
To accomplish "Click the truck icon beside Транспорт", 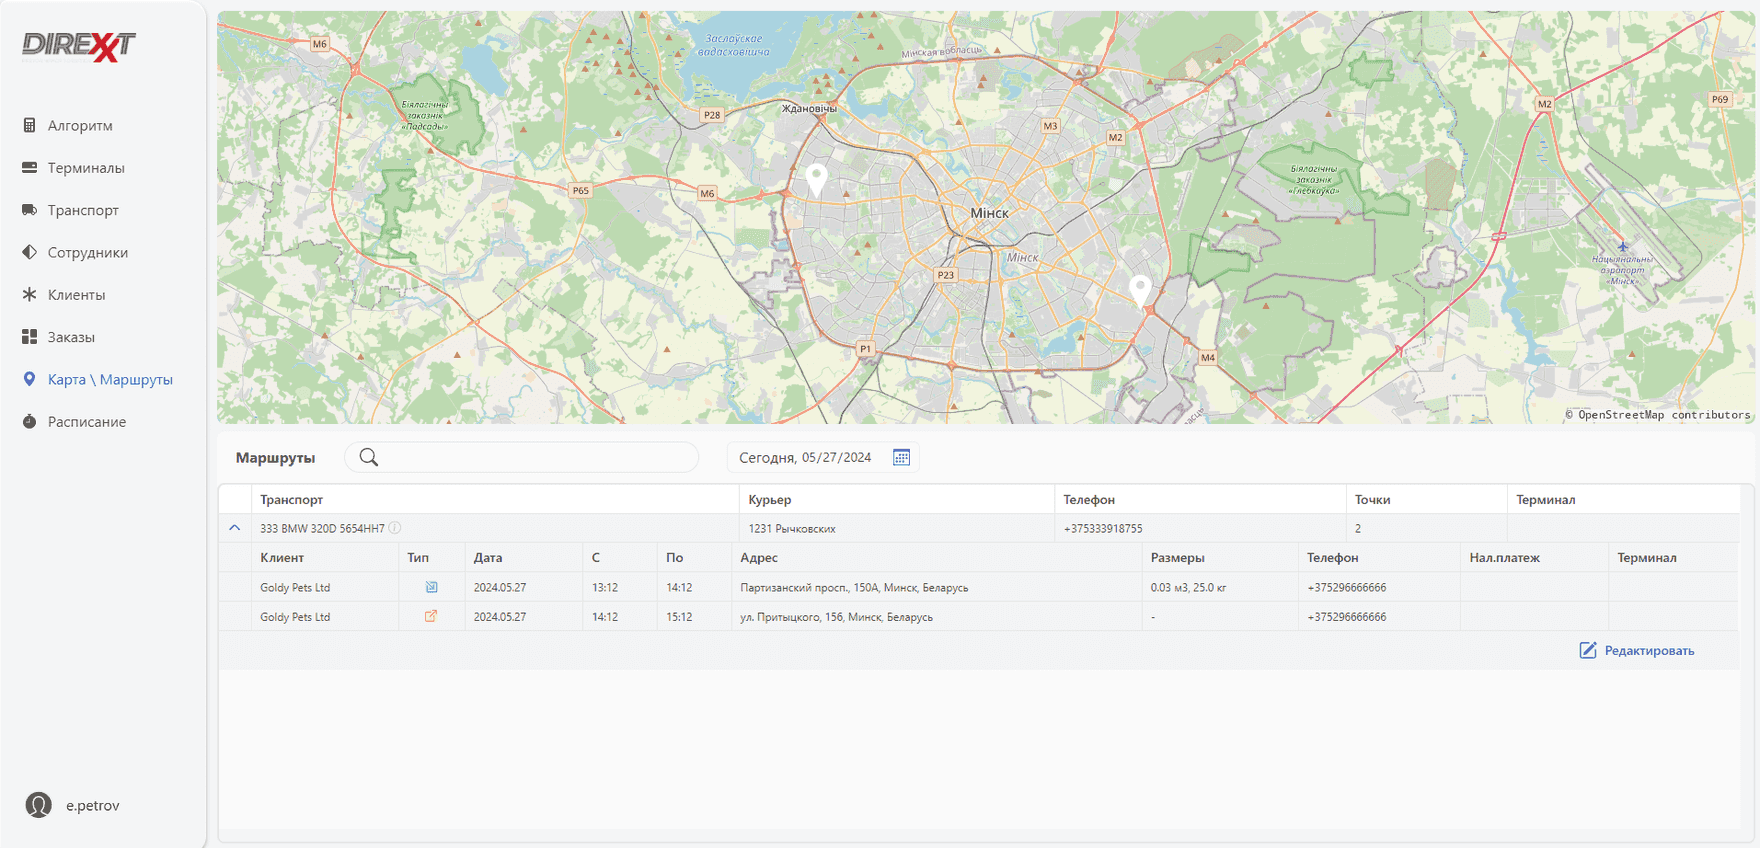I will point(29,210).
